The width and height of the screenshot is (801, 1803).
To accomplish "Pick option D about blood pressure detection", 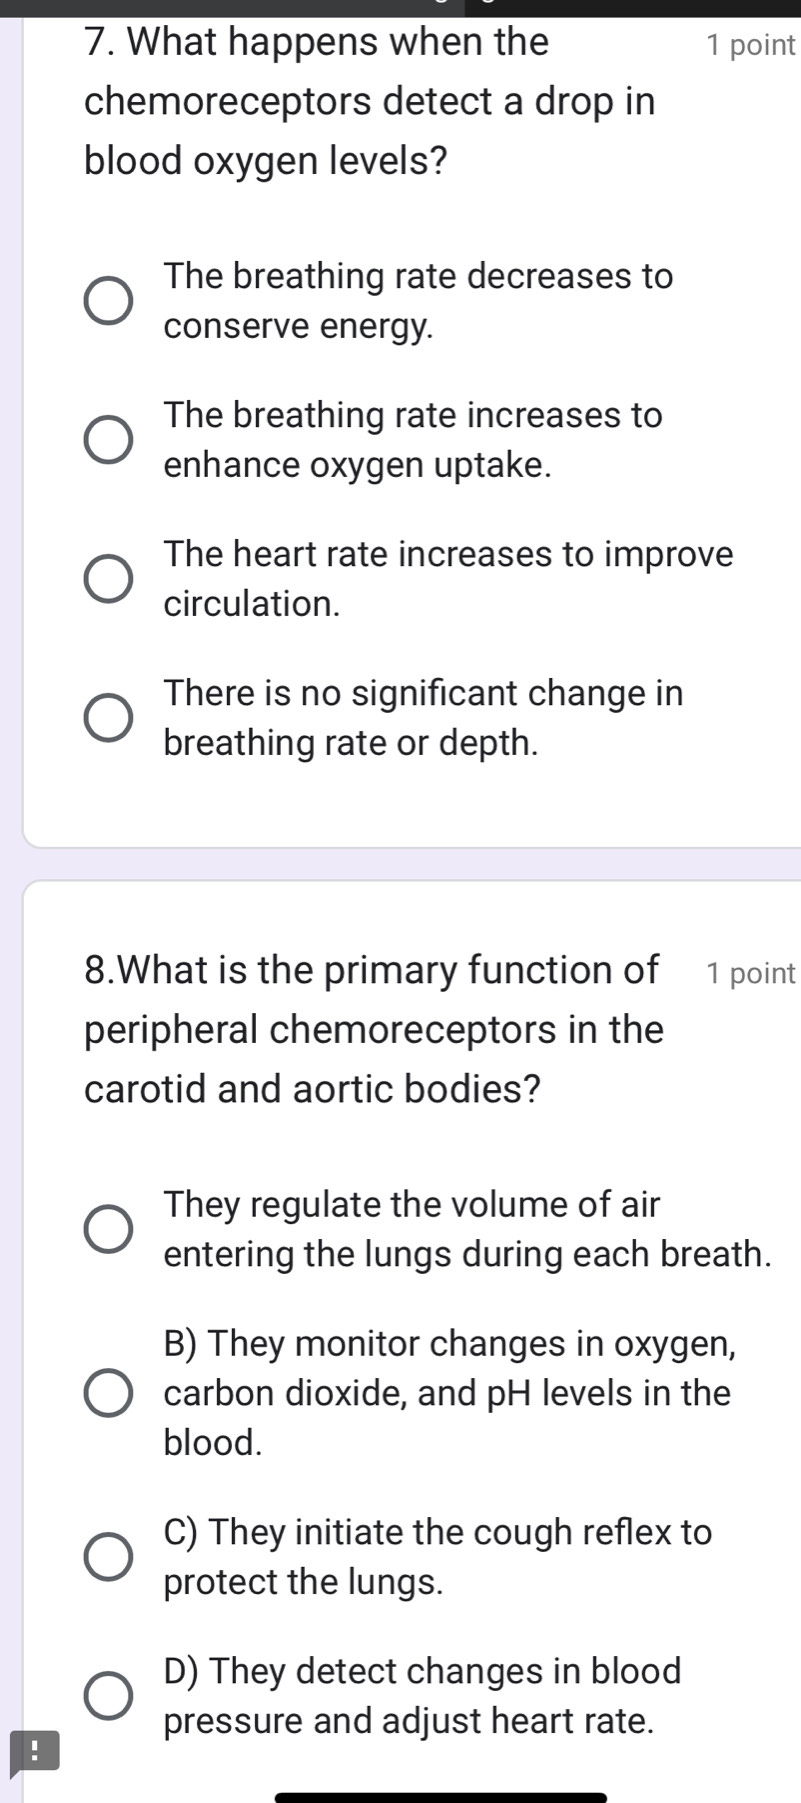I will (x=107, y=1694).
